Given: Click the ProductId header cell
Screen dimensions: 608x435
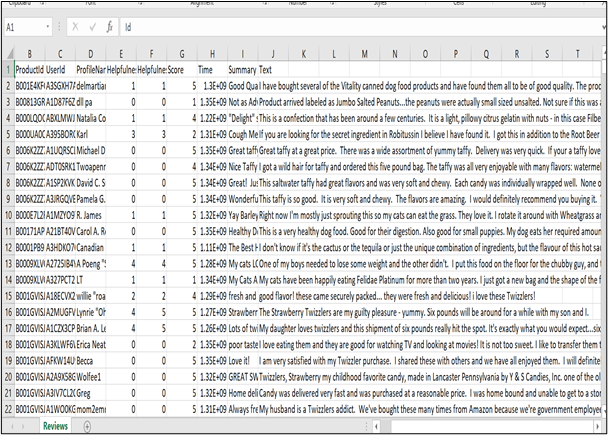Looking at the screenshot, I should (29, 70).
